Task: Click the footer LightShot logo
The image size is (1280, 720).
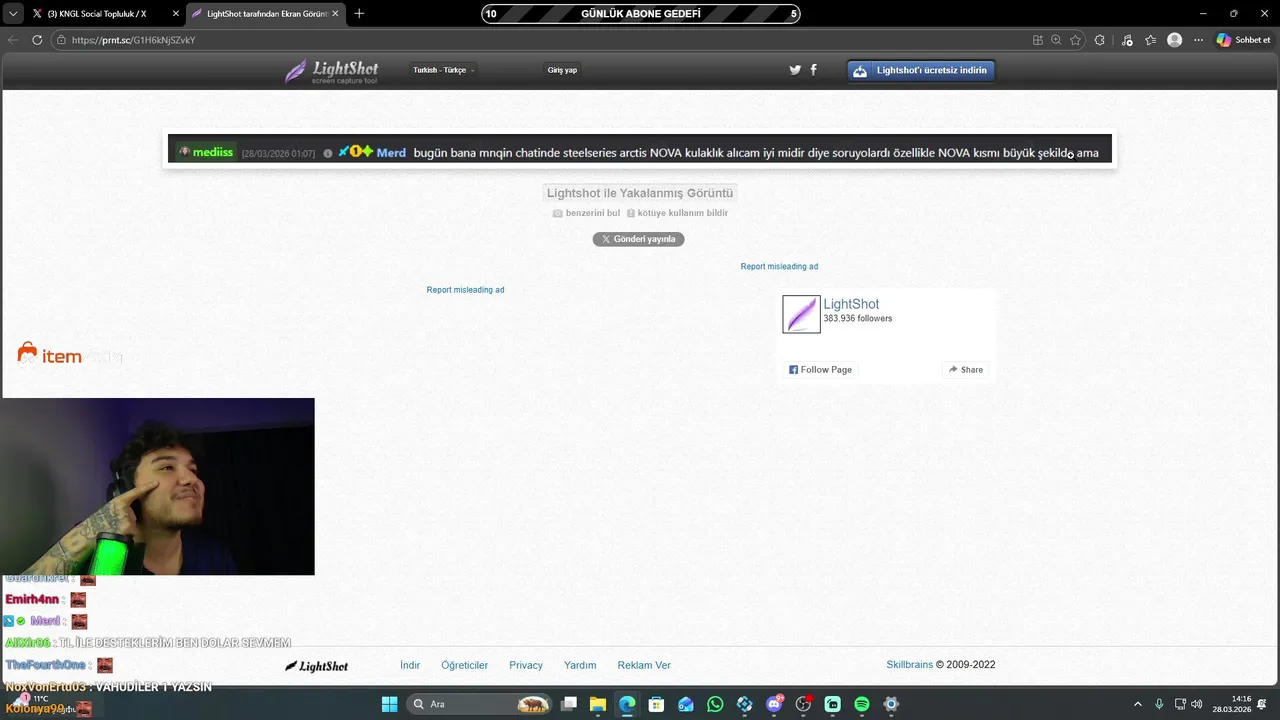Action: pos(316,666)
